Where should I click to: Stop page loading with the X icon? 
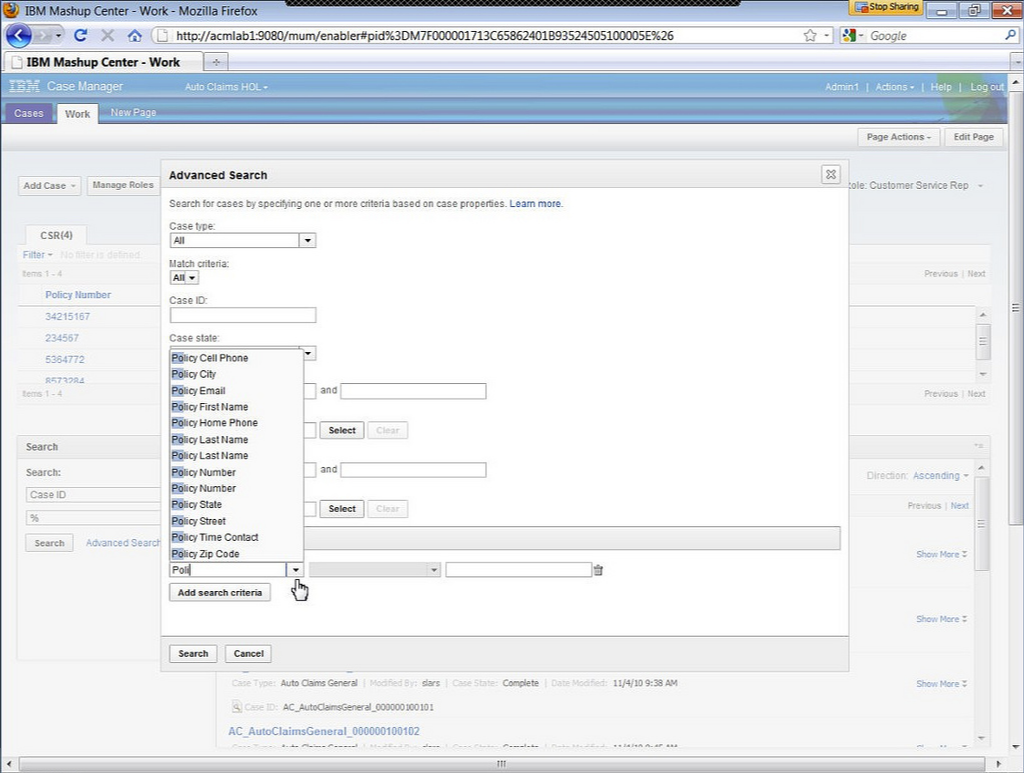106,34
